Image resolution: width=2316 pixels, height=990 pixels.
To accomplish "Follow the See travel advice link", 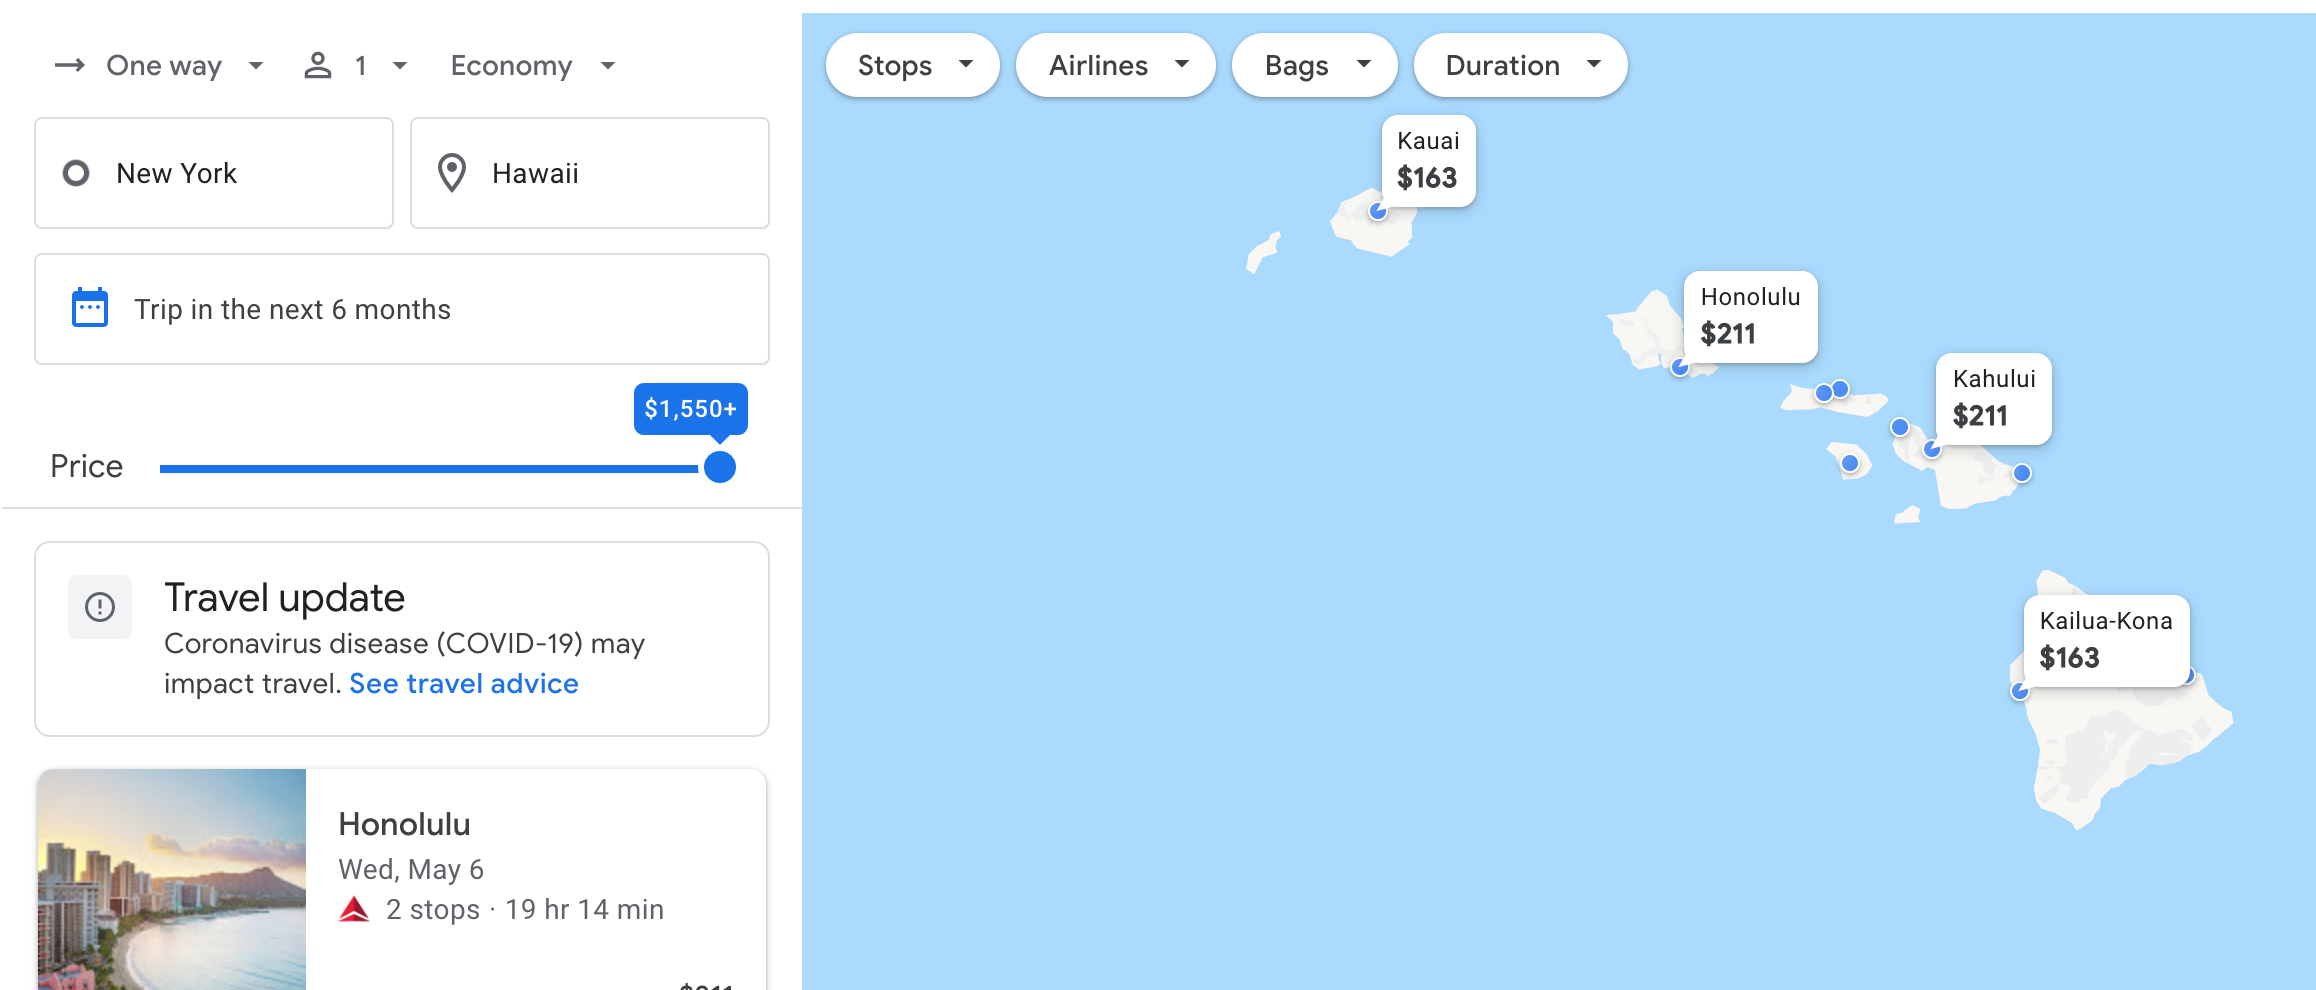I will point(464,684).
